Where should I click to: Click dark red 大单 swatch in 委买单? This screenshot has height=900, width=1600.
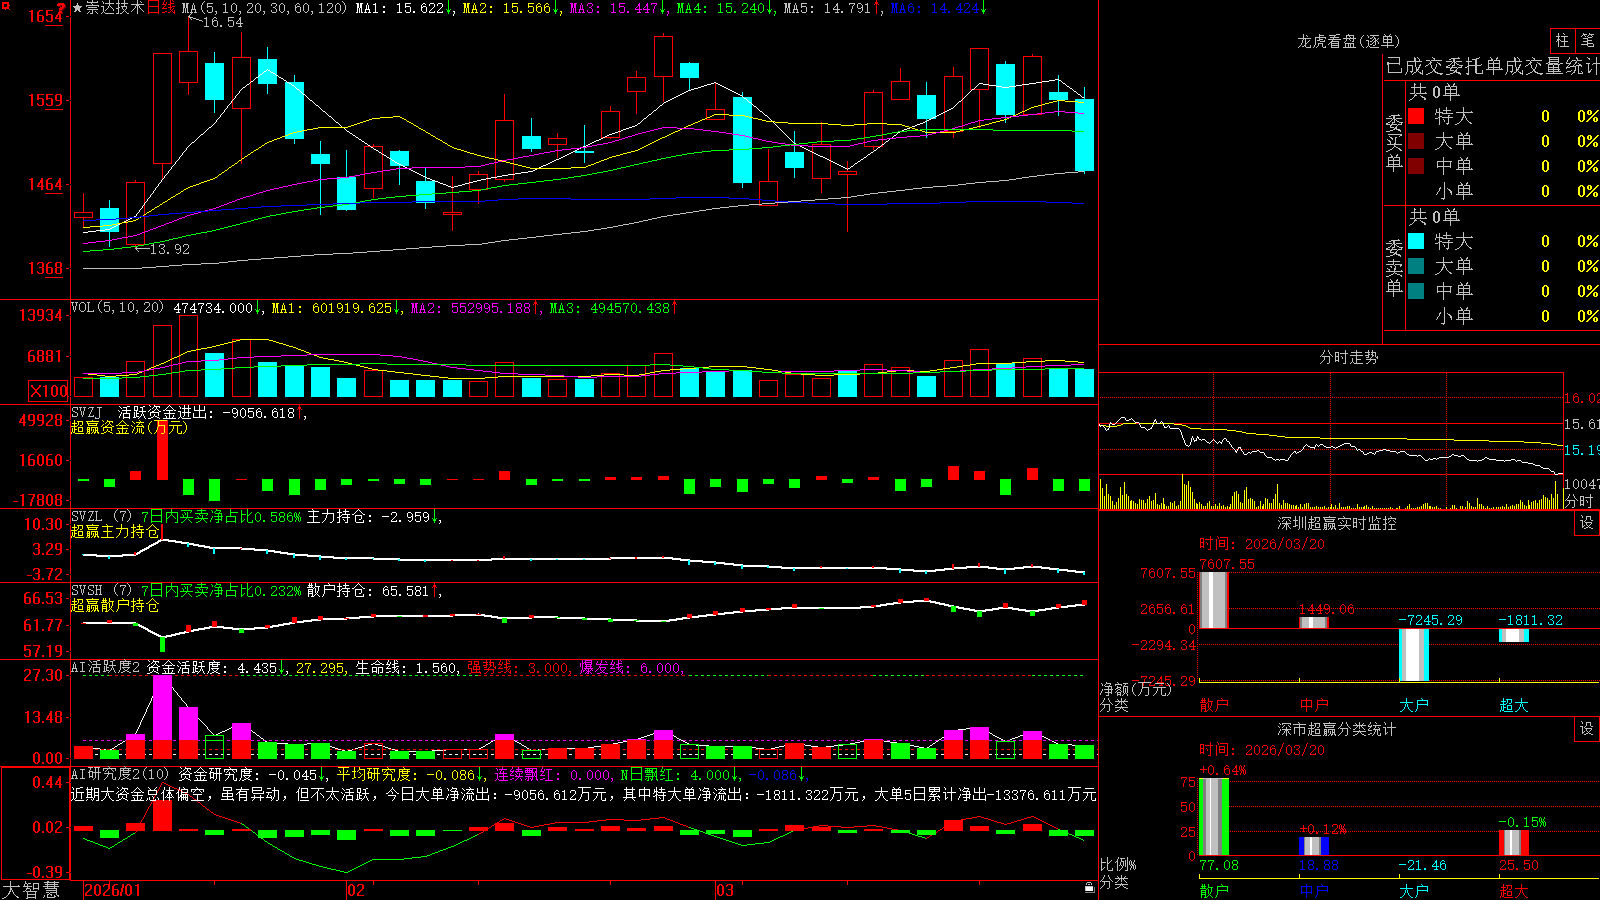click(x=1416, y=141)
